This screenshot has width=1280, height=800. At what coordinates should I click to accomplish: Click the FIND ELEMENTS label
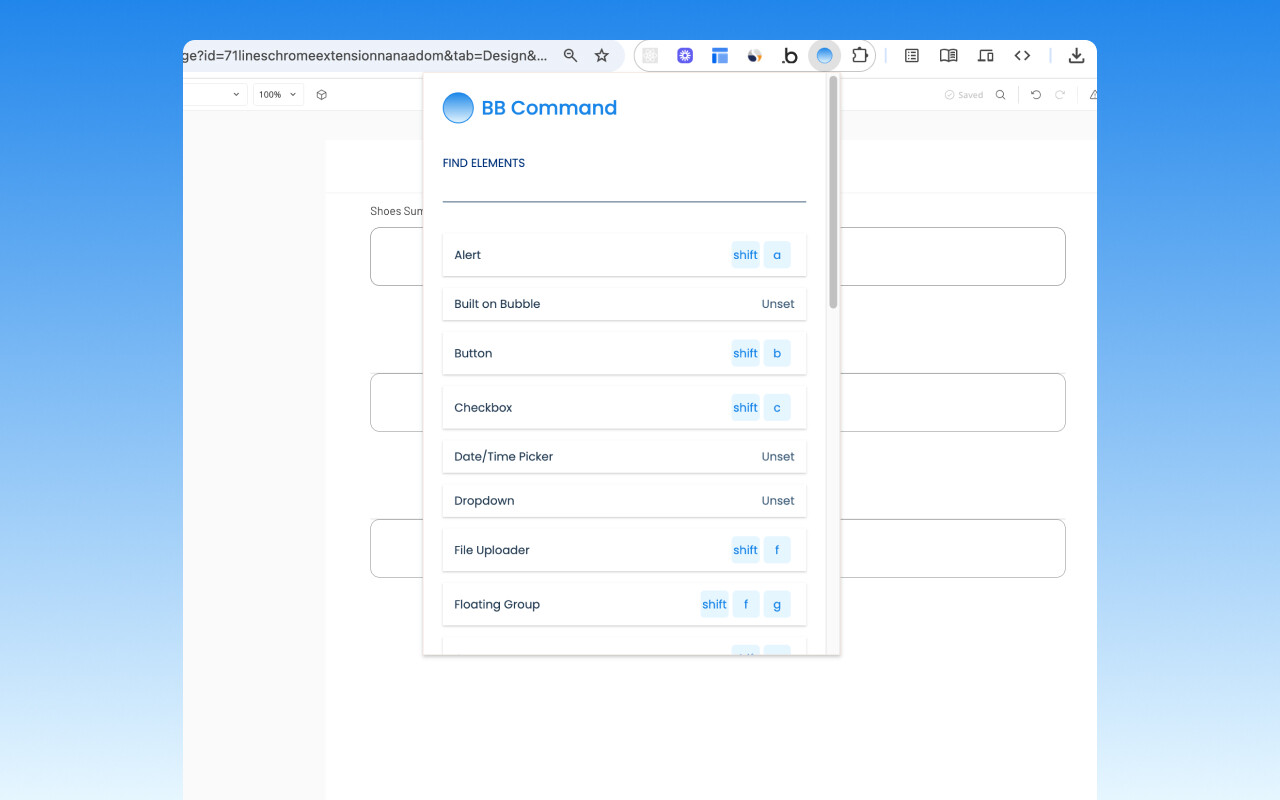[x=484, y=163]
